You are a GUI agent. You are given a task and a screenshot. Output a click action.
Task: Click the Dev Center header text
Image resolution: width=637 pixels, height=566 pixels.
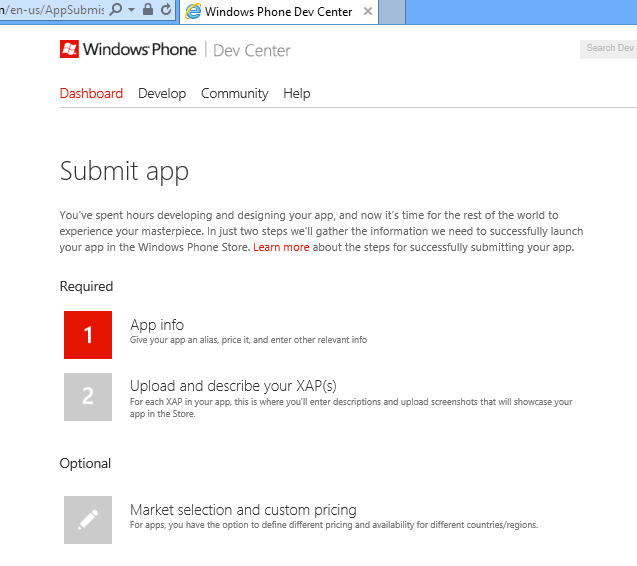252,50
